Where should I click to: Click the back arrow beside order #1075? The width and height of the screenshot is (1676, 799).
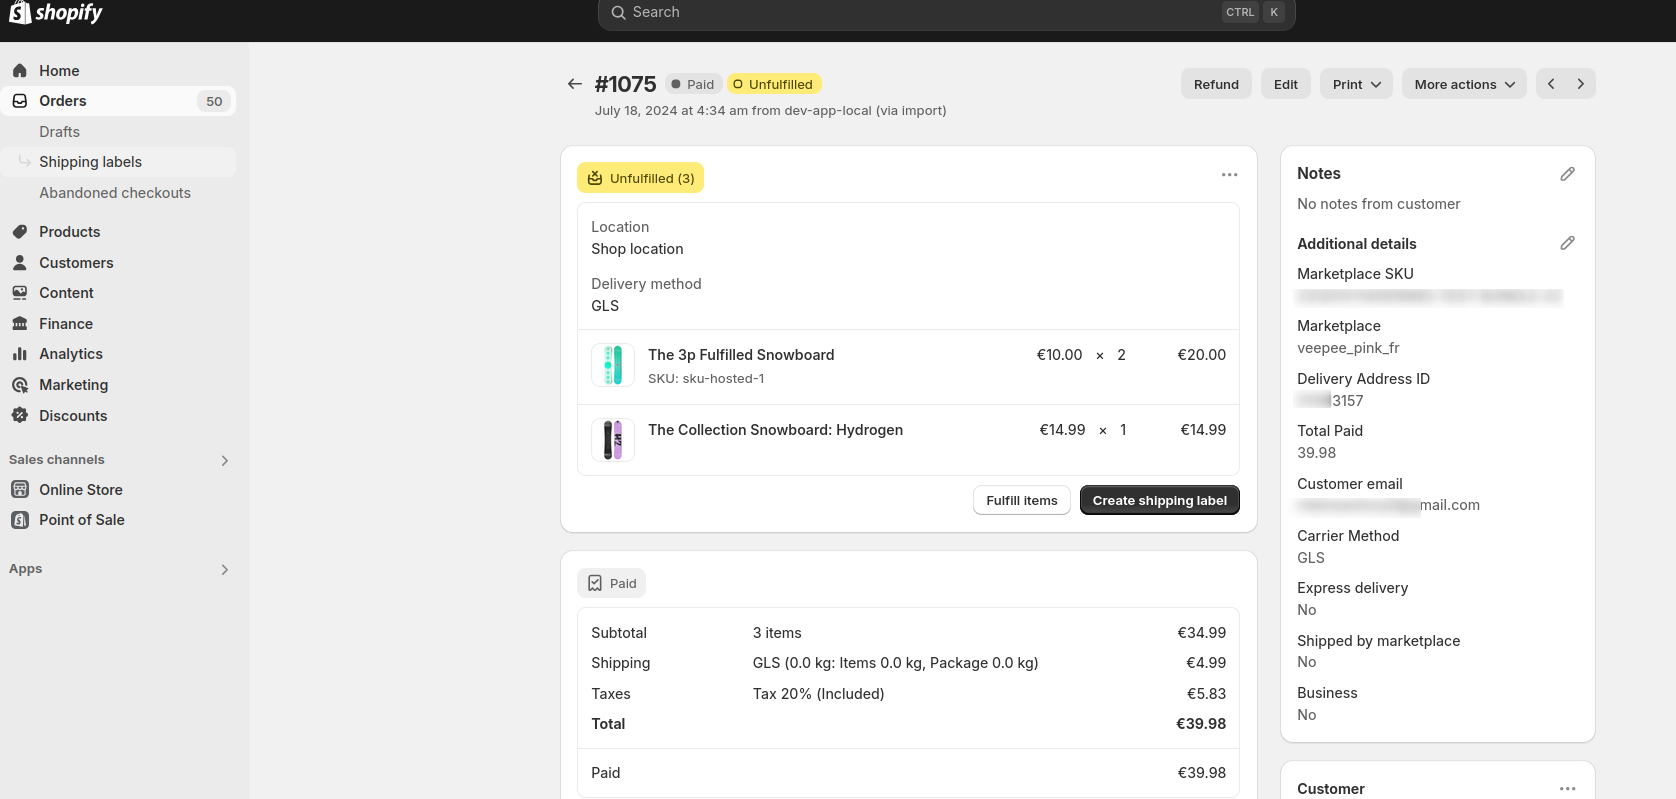574,84
